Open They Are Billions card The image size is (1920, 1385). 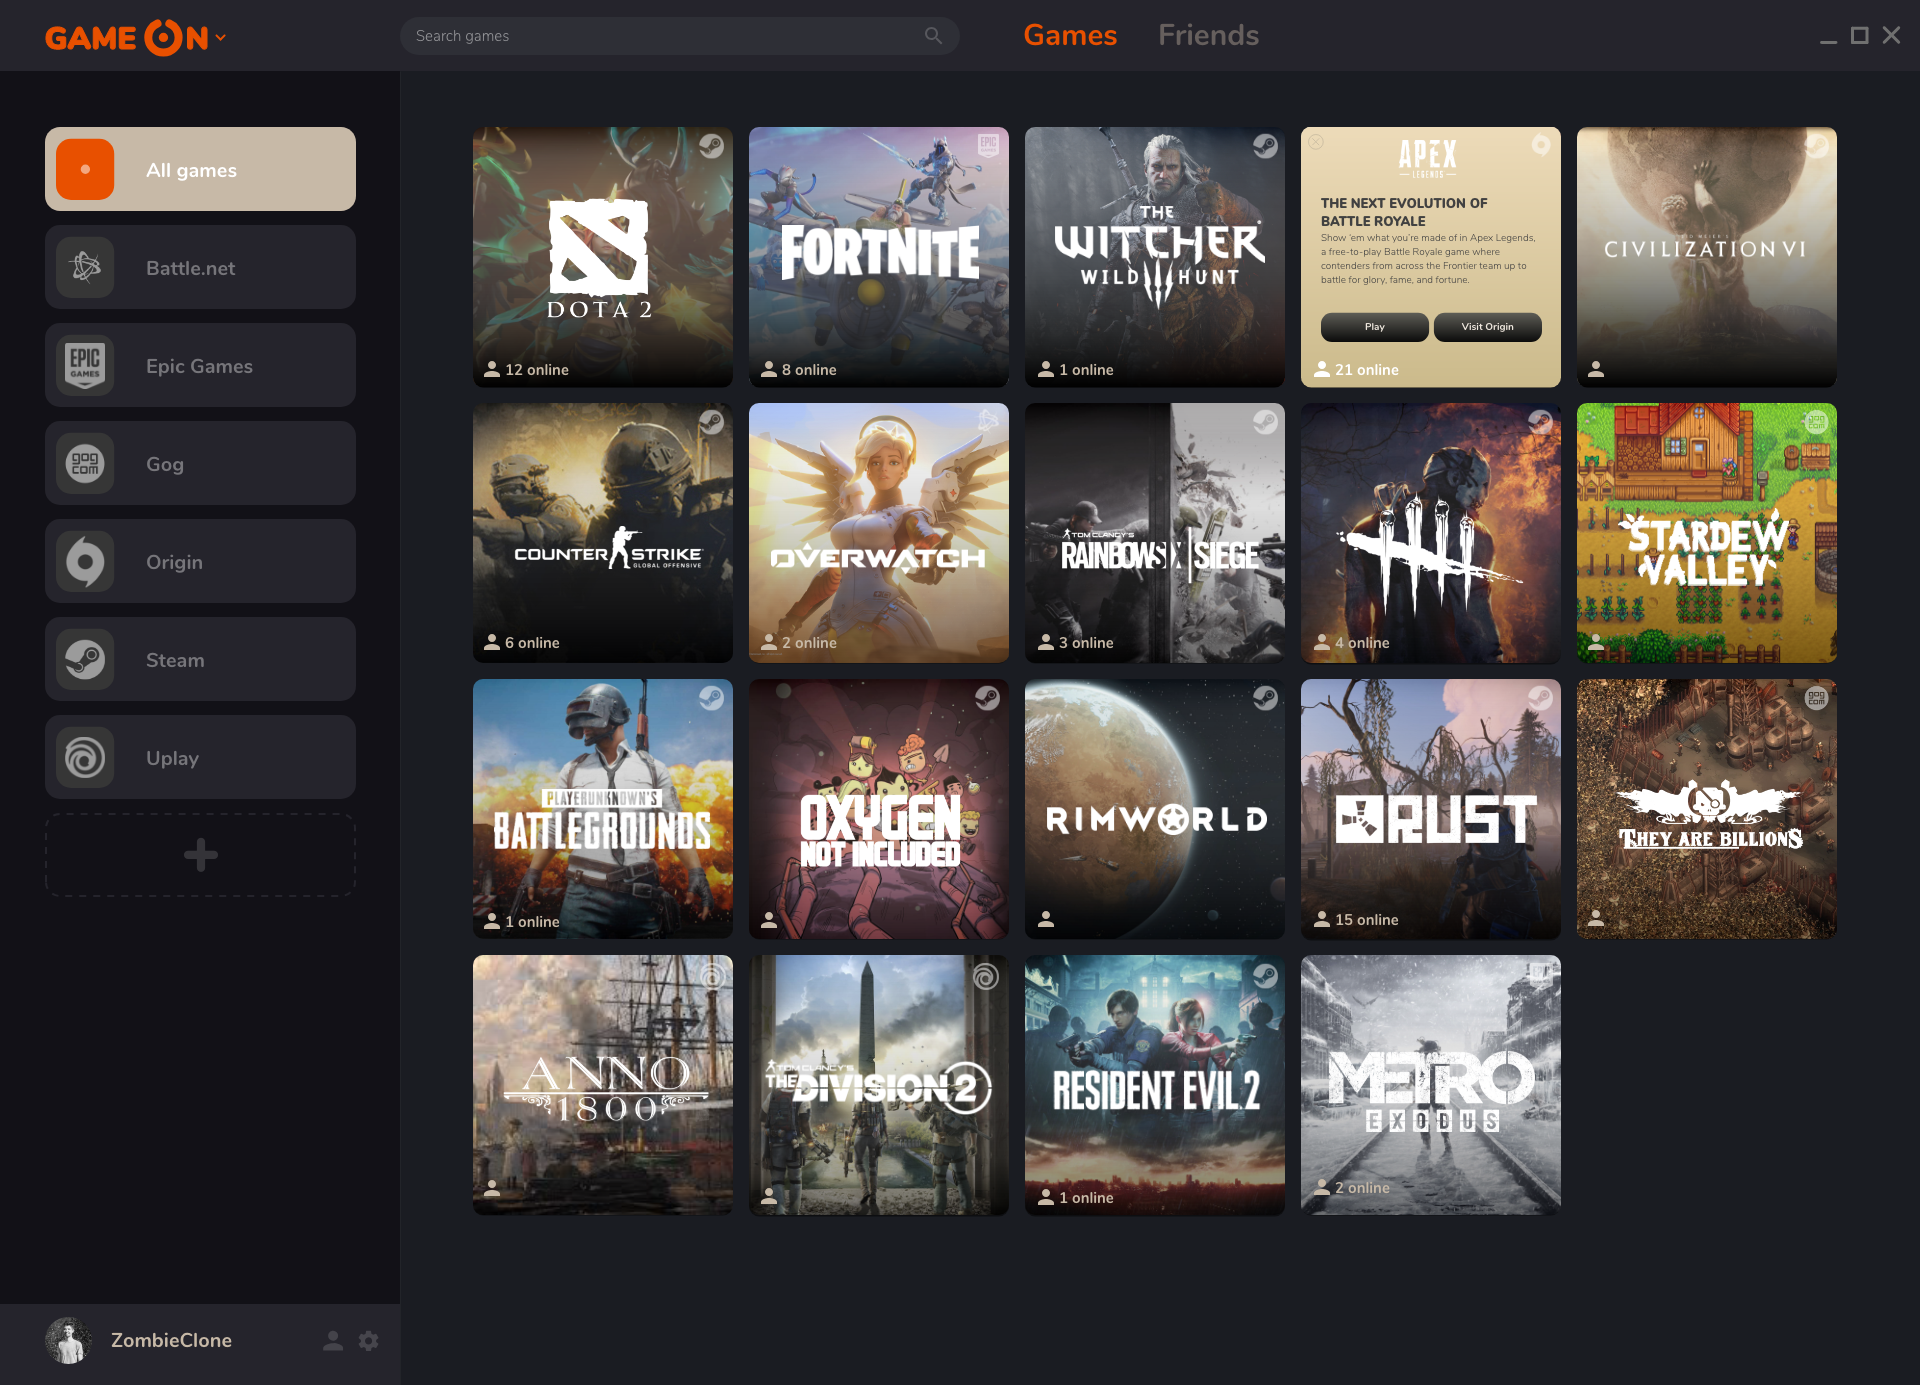click(x=1707, y=809)
